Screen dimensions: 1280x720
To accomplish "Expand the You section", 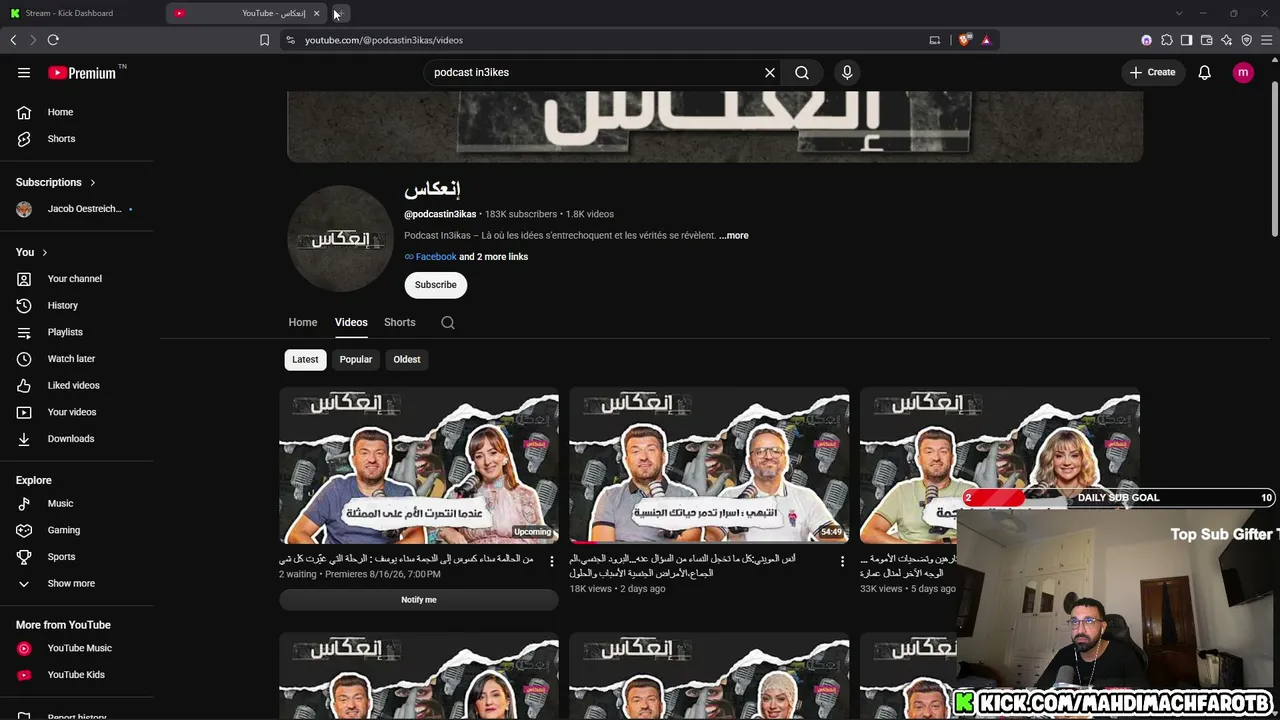I will (32, 252).
